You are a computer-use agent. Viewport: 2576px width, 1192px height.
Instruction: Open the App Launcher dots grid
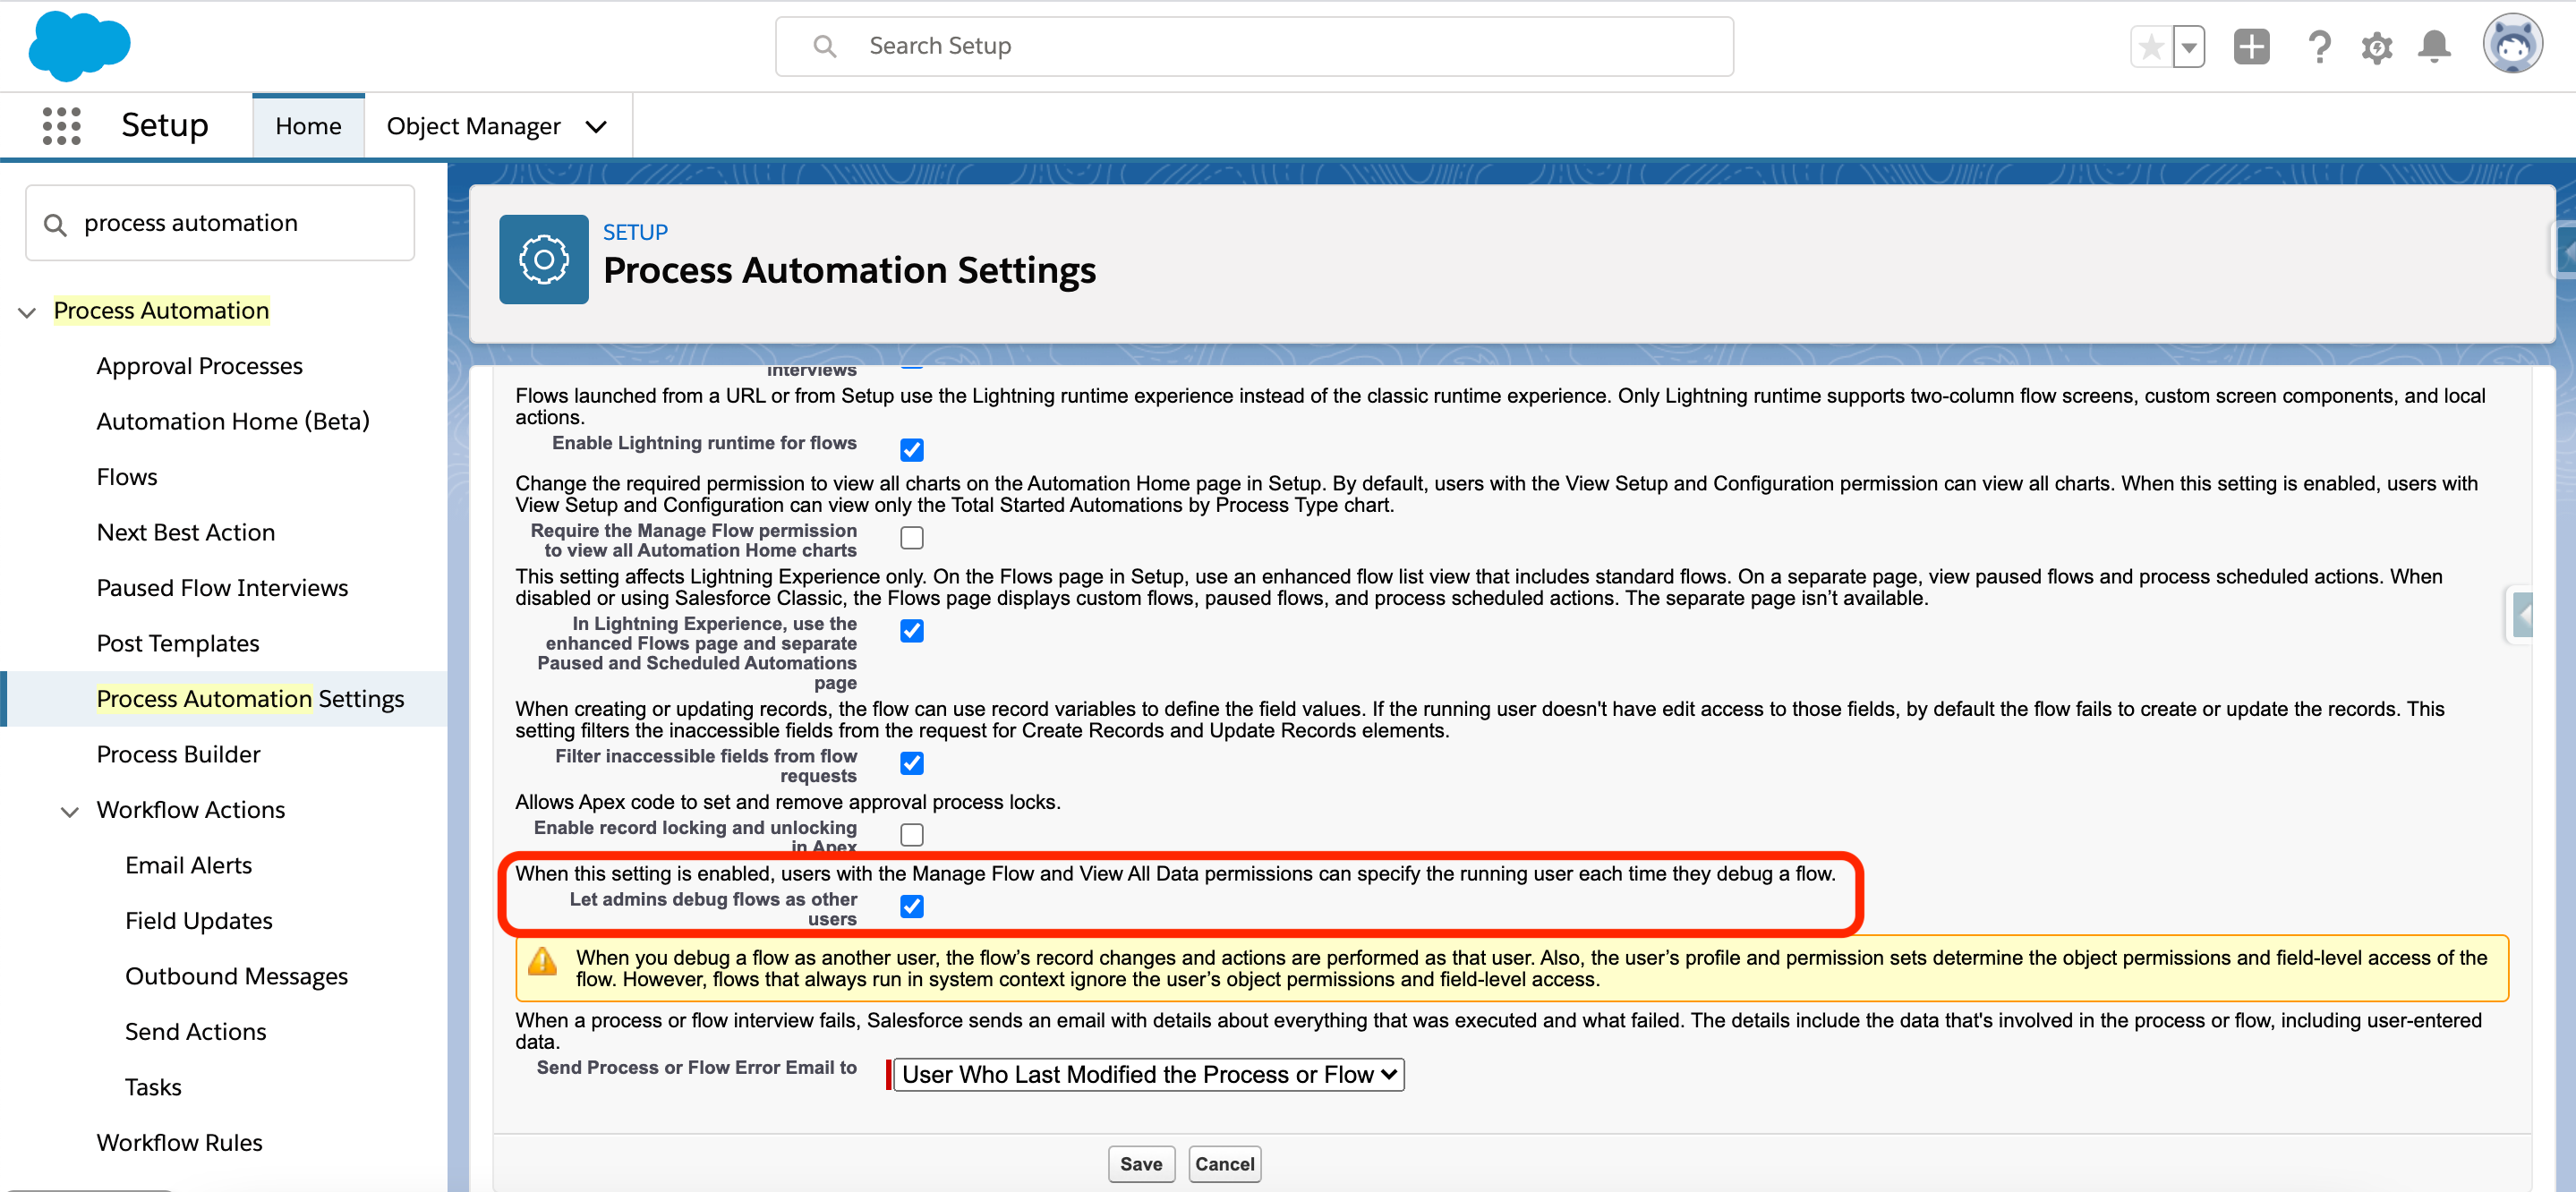61,126
